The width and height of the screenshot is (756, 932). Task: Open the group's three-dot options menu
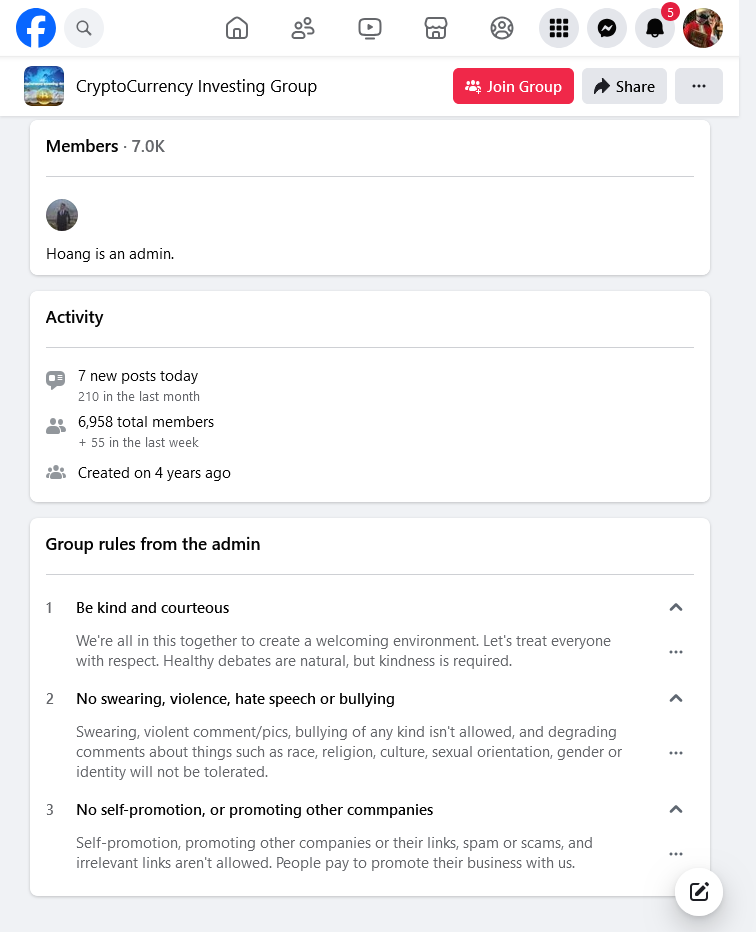pos(699,86)
